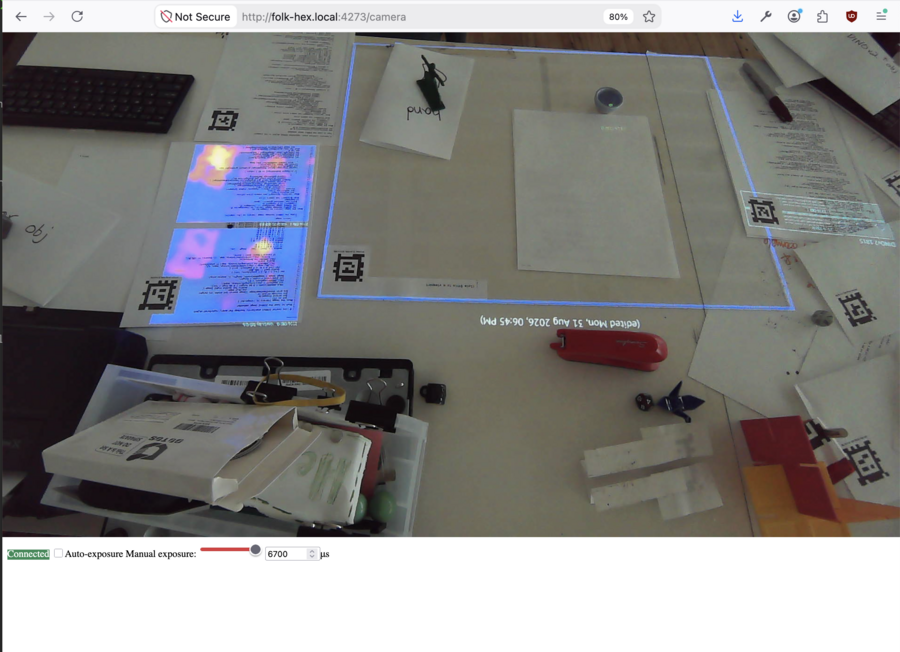Viewport: 900px width, 652px height.
Task: Open the uBlock Origin shield extension
Action: (852, 17)
